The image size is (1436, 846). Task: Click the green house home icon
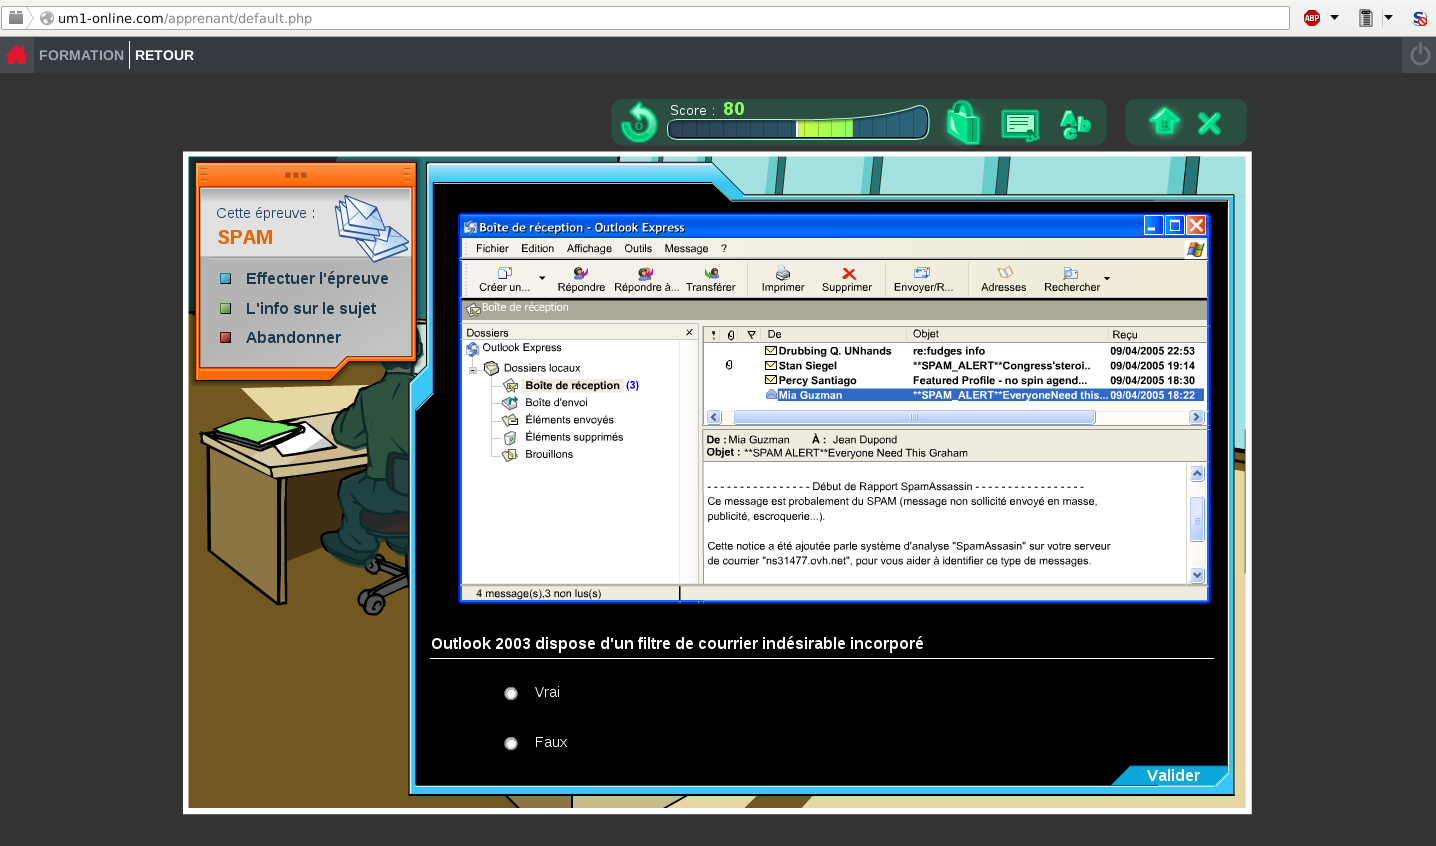coord(1164,122)
